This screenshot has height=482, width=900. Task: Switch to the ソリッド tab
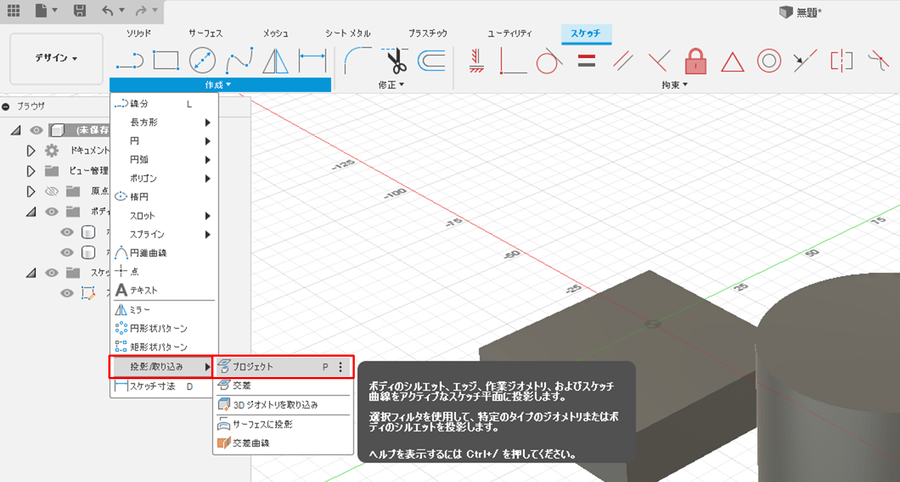tap(139, 34)
